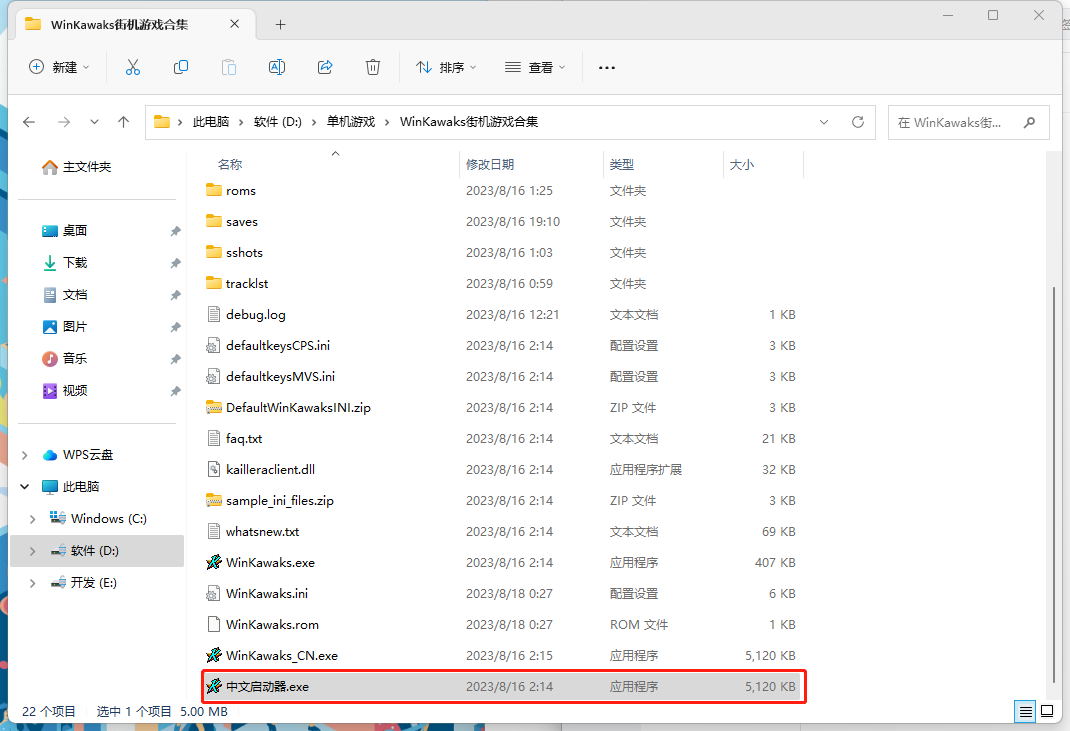The width and height of the screenshot is (1070, 731).
Task: Switch to details view icon in status bar
Action: click(1025, 712)
